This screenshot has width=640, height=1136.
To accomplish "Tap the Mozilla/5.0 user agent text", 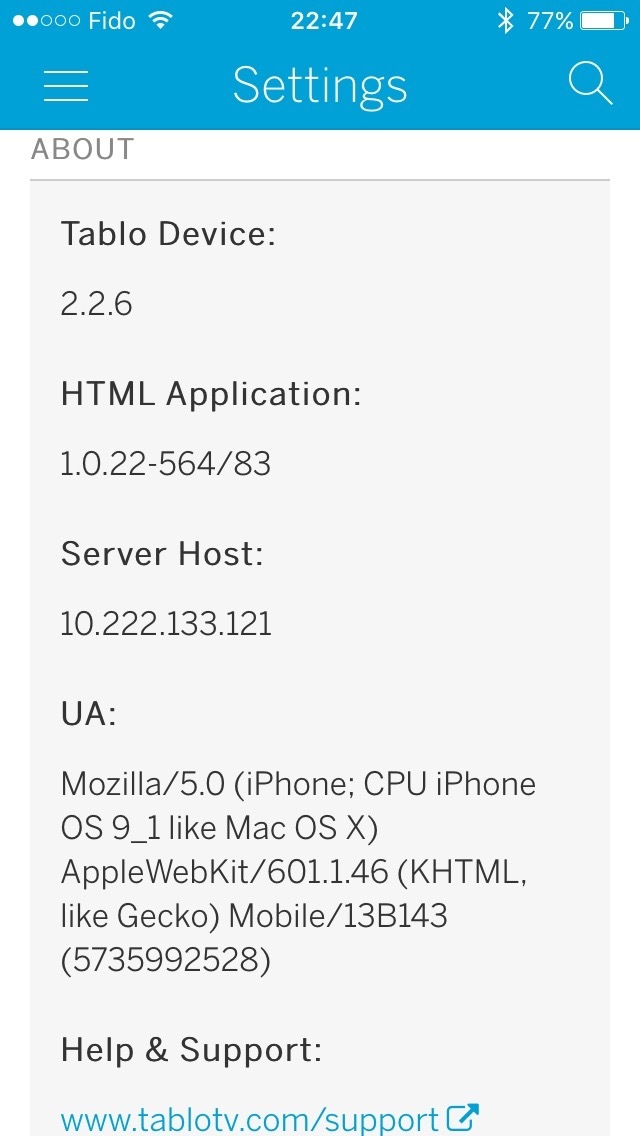I will click(298, 872).
